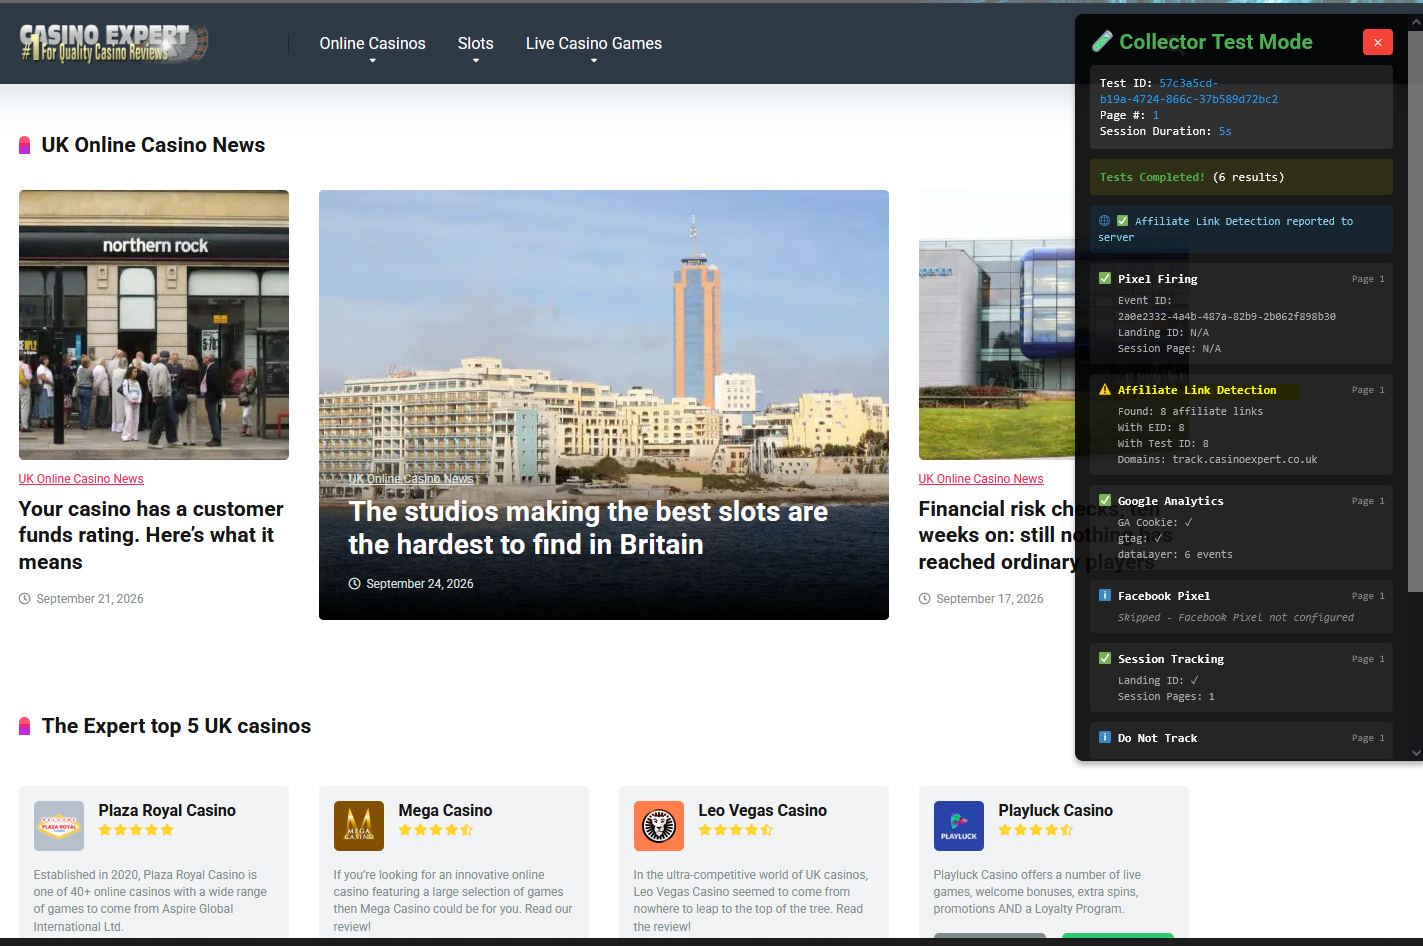Click the Casino Expert site logo
Screen dimensions: 1423x946
pyautogui.click(x=114, y=43)
